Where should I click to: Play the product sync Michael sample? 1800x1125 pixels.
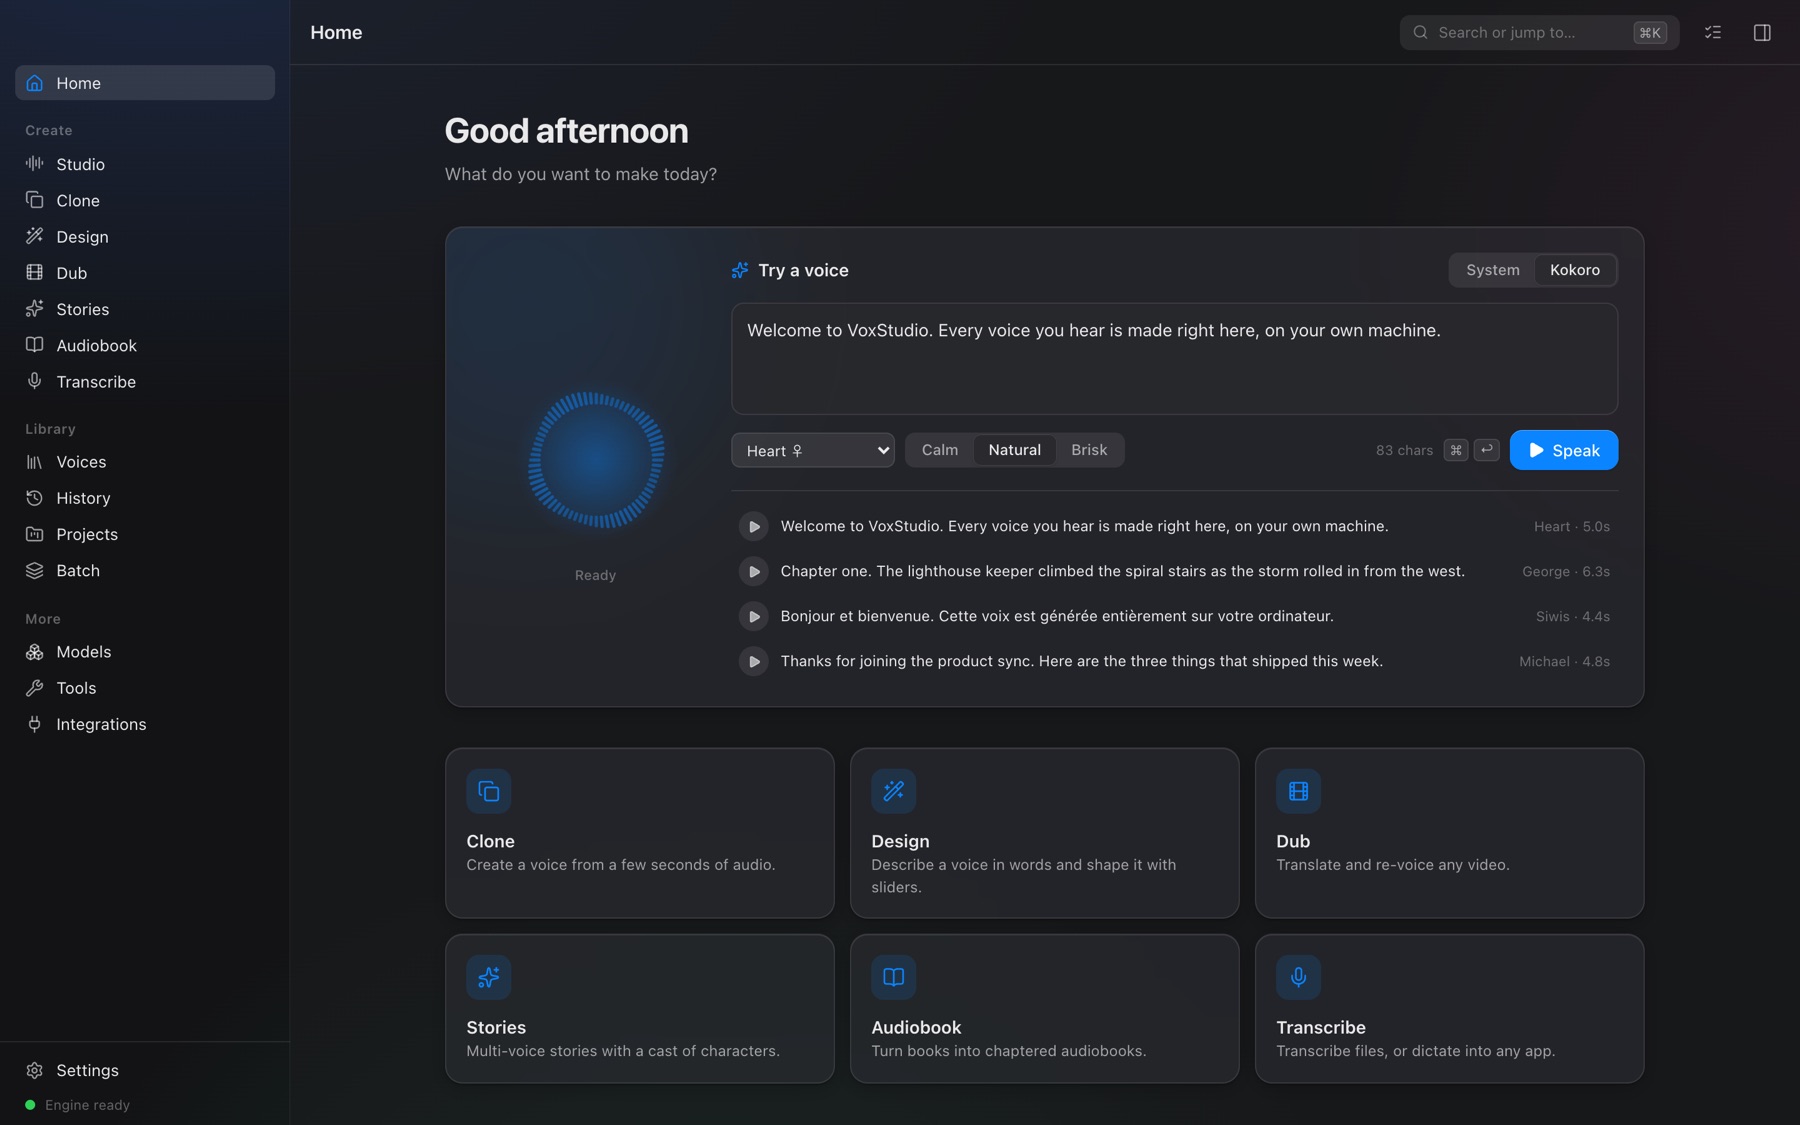(753, 661)
